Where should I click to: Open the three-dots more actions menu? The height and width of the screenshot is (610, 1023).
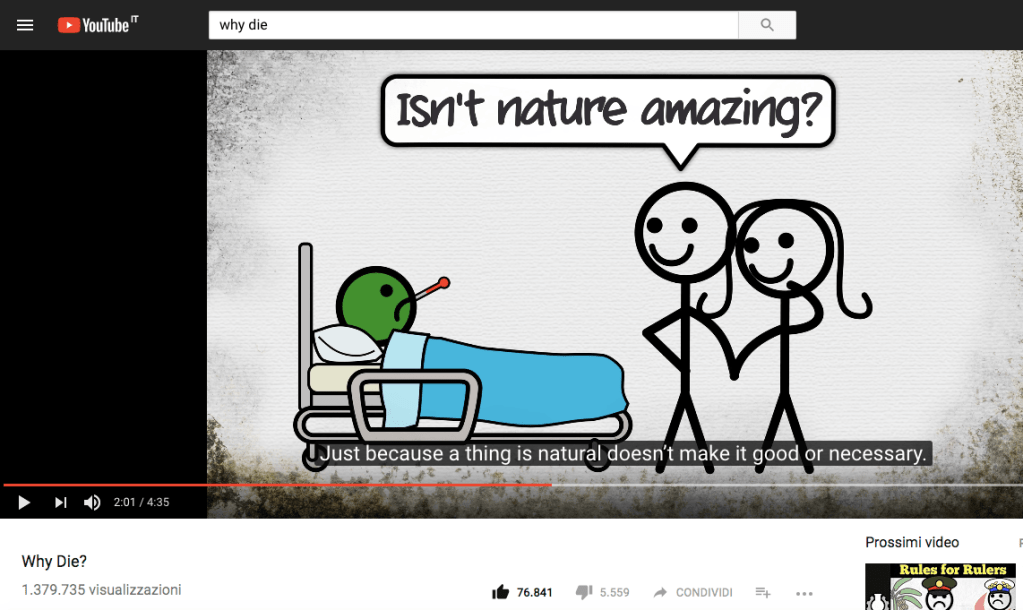[x=804, y=592]
